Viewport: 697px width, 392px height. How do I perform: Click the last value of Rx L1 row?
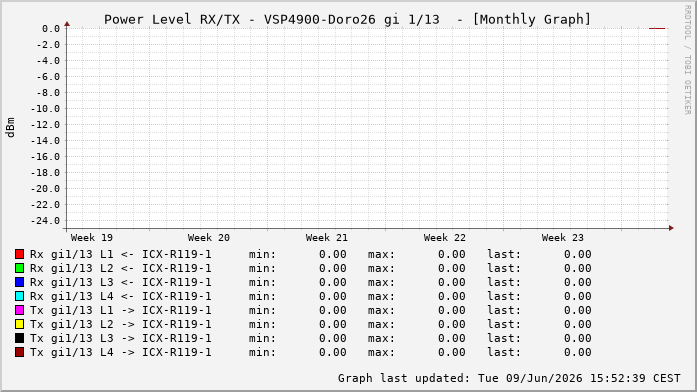tap(577, 254)
